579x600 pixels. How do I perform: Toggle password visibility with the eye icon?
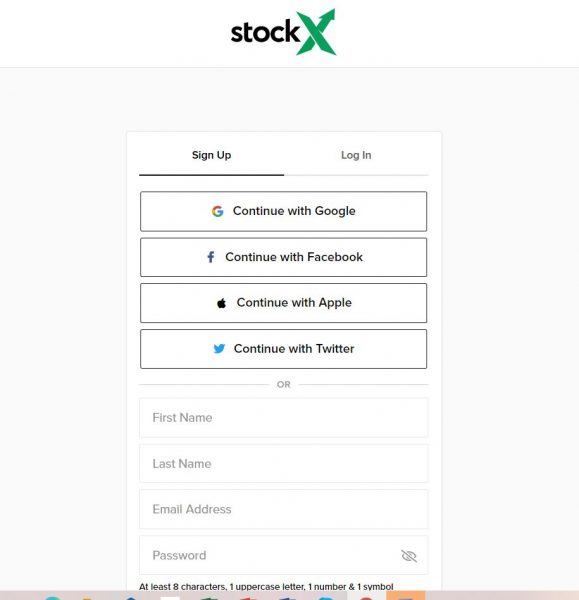point(409,556)
